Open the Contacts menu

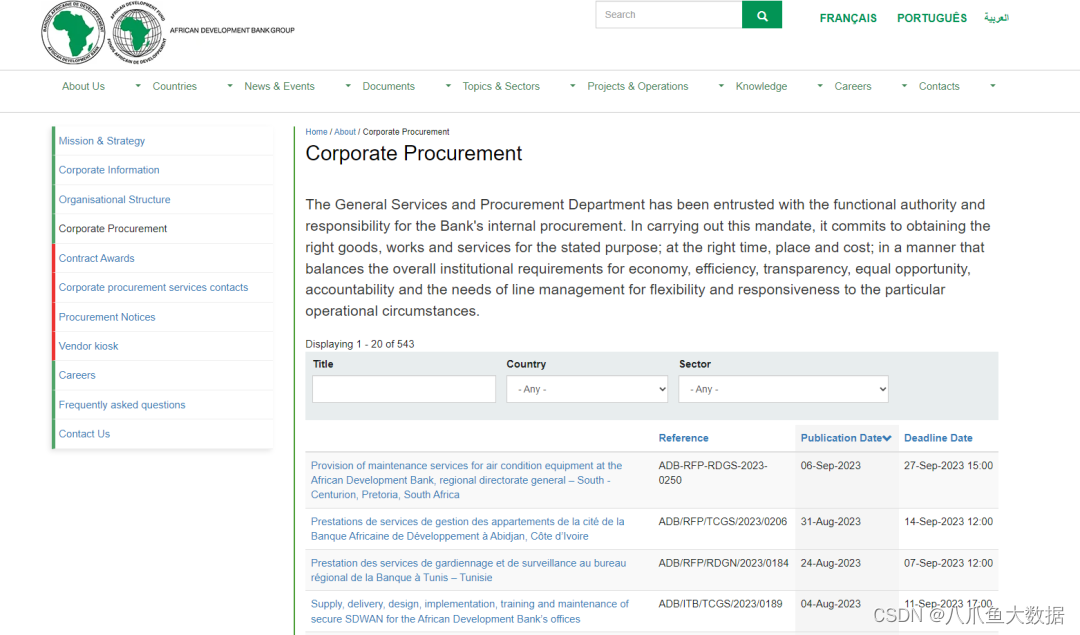click(939, 86)
